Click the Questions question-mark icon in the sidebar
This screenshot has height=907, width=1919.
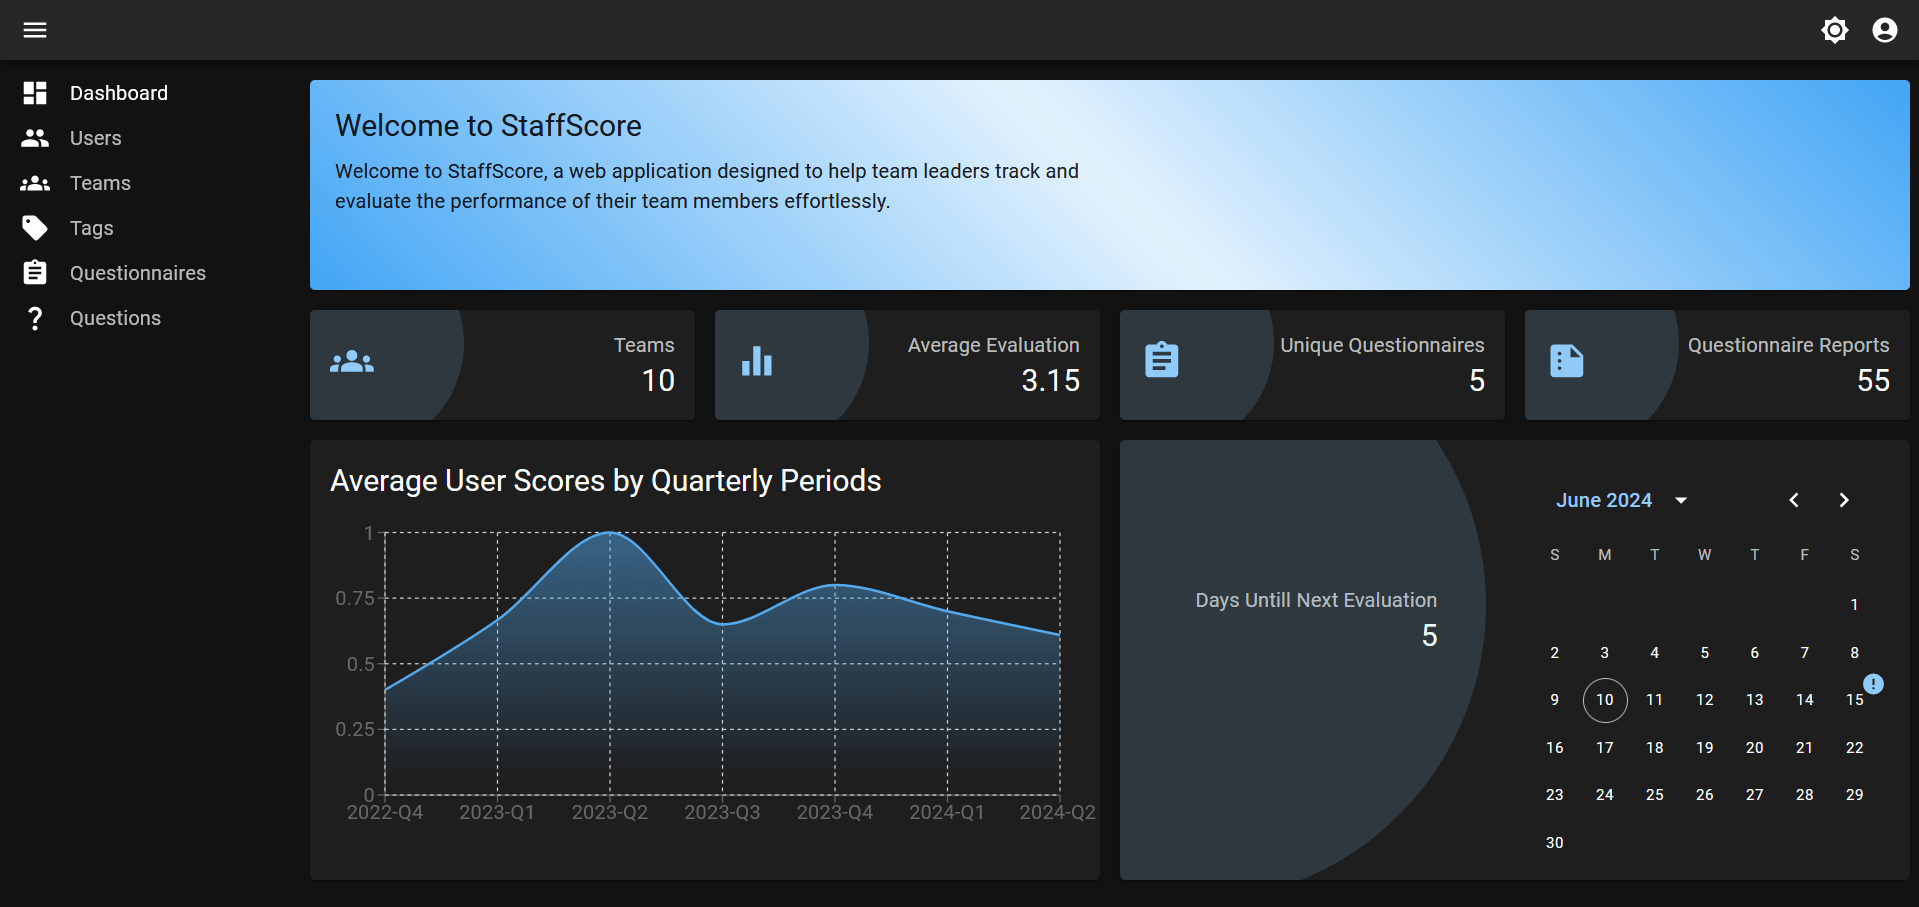click(x=35, y=318)
